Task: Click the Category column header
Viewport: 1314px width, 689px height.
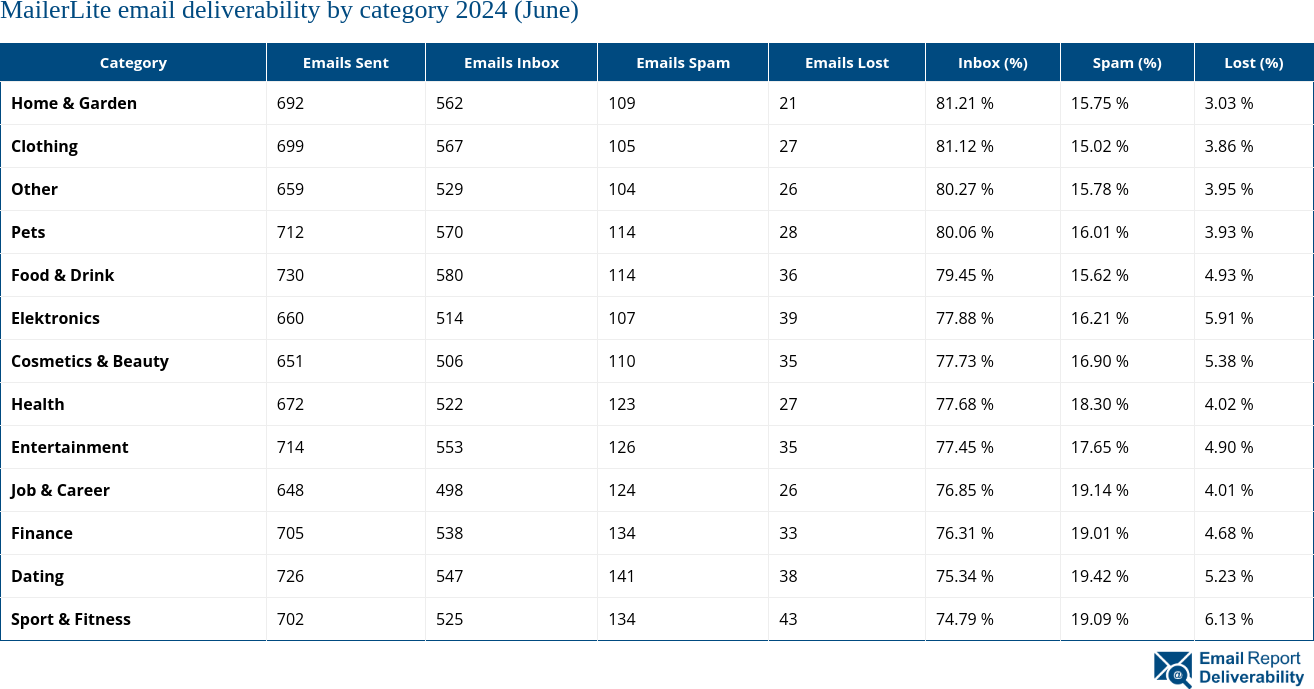Action: 133,62
